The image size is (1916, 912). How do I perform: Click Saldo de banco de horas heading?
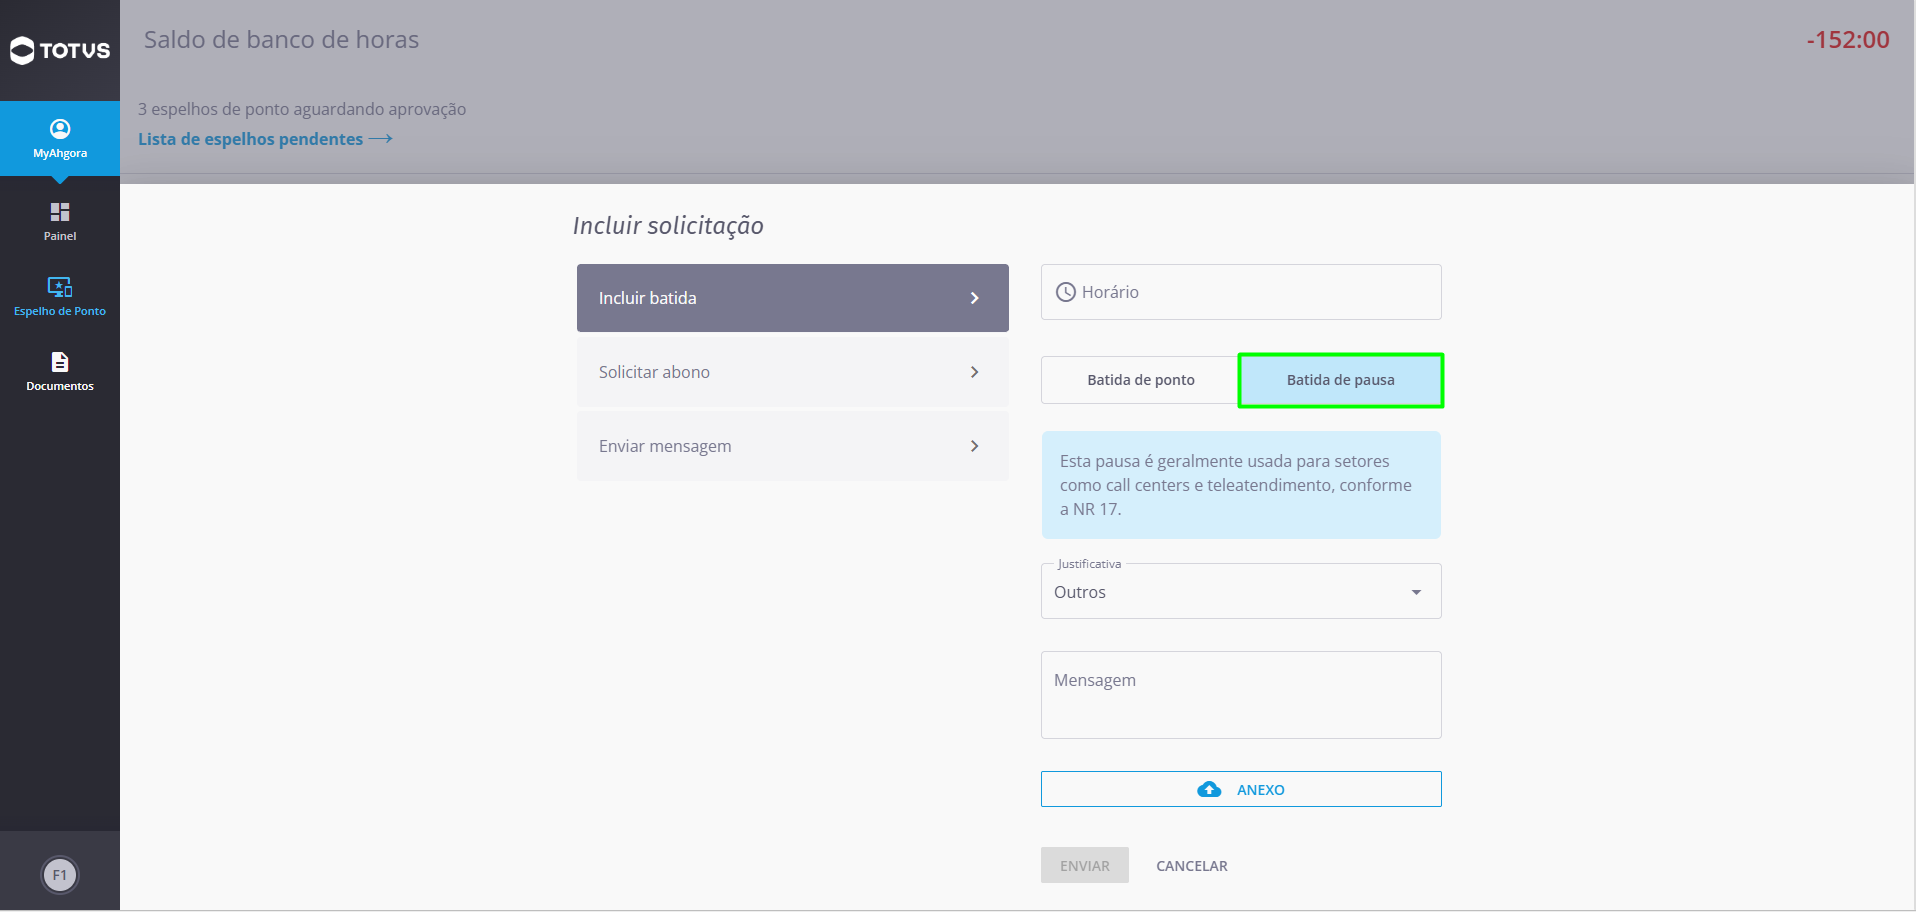point(281,40)
